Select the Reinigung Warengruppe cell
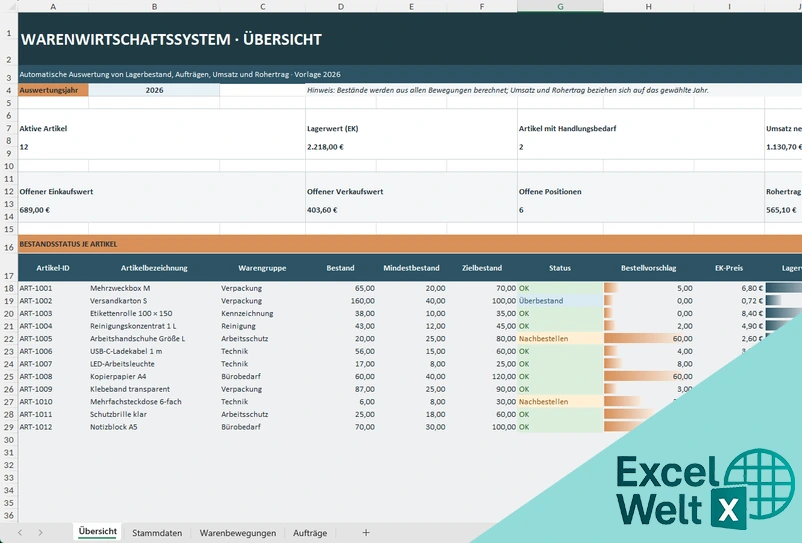The image size is (802, 543). (262, 326)
